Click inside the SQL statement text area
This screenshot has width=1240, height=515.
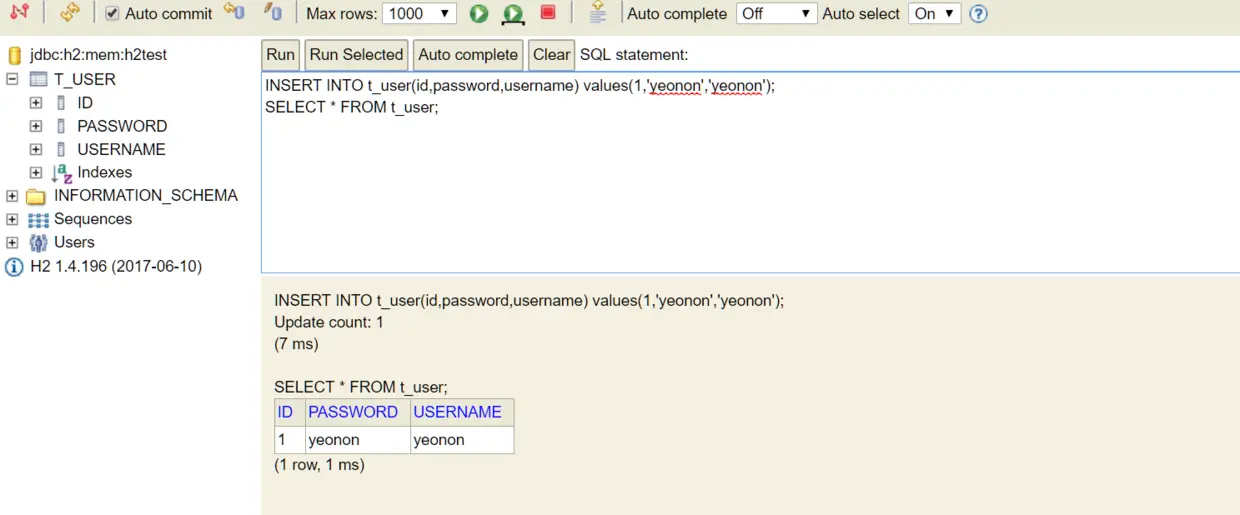coord(750,172)
